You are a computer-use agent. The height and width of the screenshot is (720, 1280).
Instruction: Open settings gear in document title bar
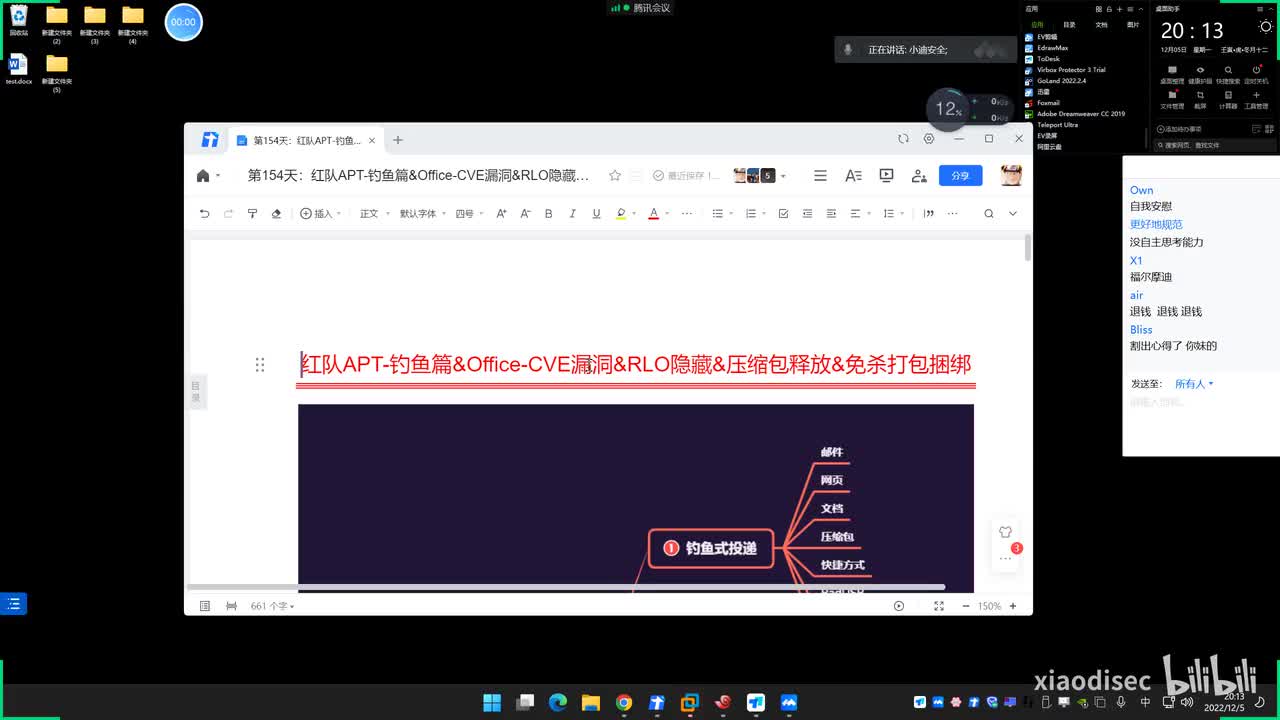pyautogui.click(x=929, y=139)
